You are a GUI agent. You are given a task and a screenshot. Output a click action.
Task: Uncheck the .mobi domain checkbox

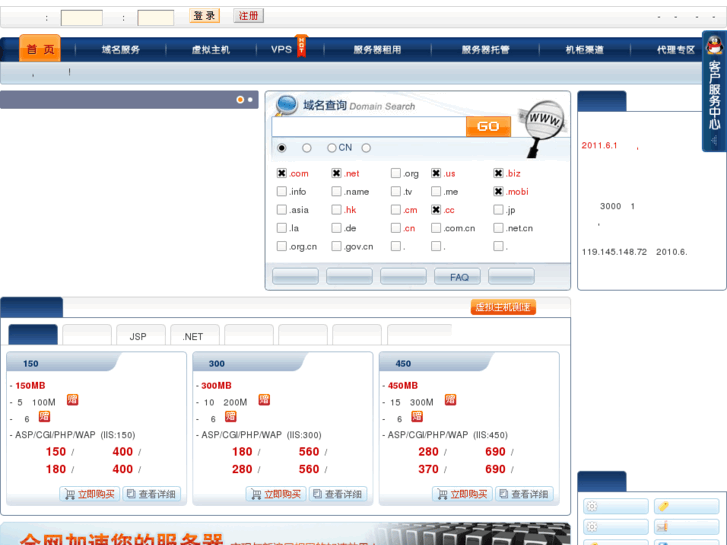point(498,191)
